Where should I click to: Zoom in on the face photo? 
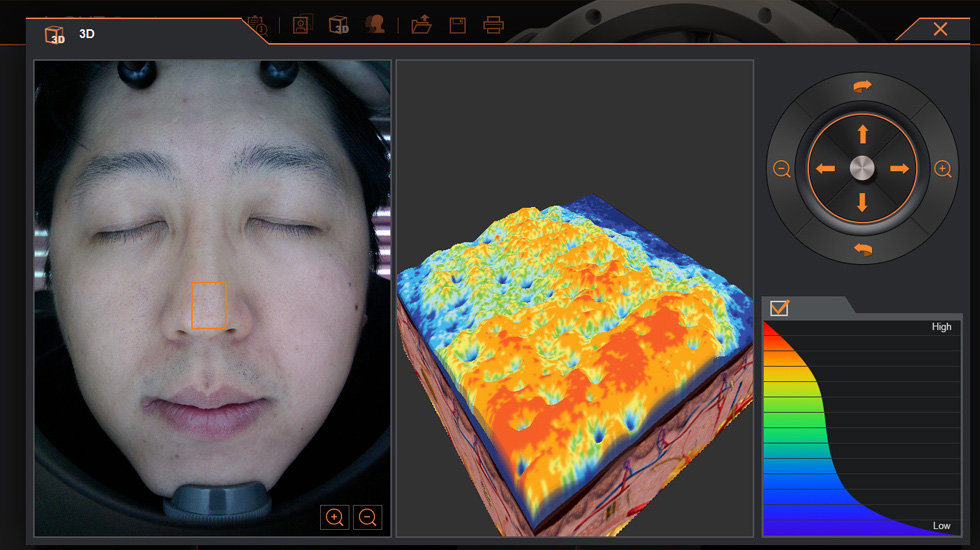pyautogui.click(x=334, y=518)
